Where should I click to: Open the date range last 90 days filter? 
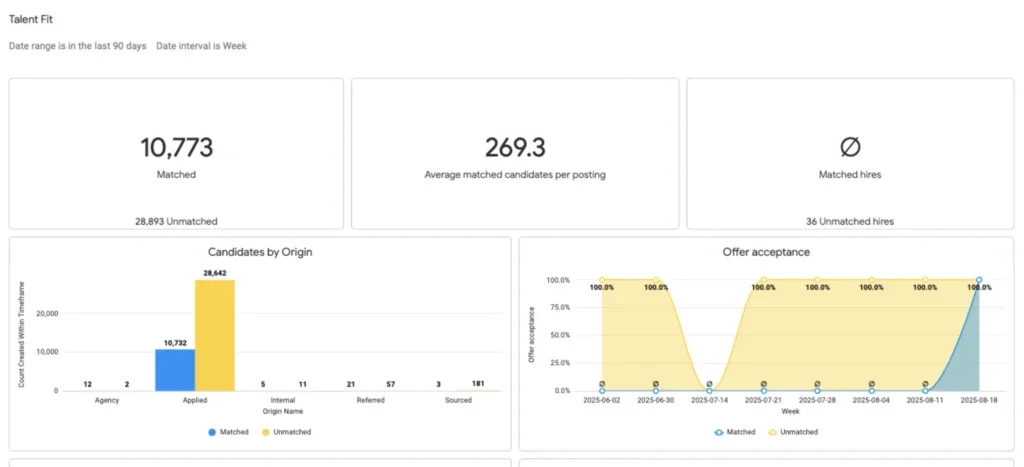pos(78,46)
